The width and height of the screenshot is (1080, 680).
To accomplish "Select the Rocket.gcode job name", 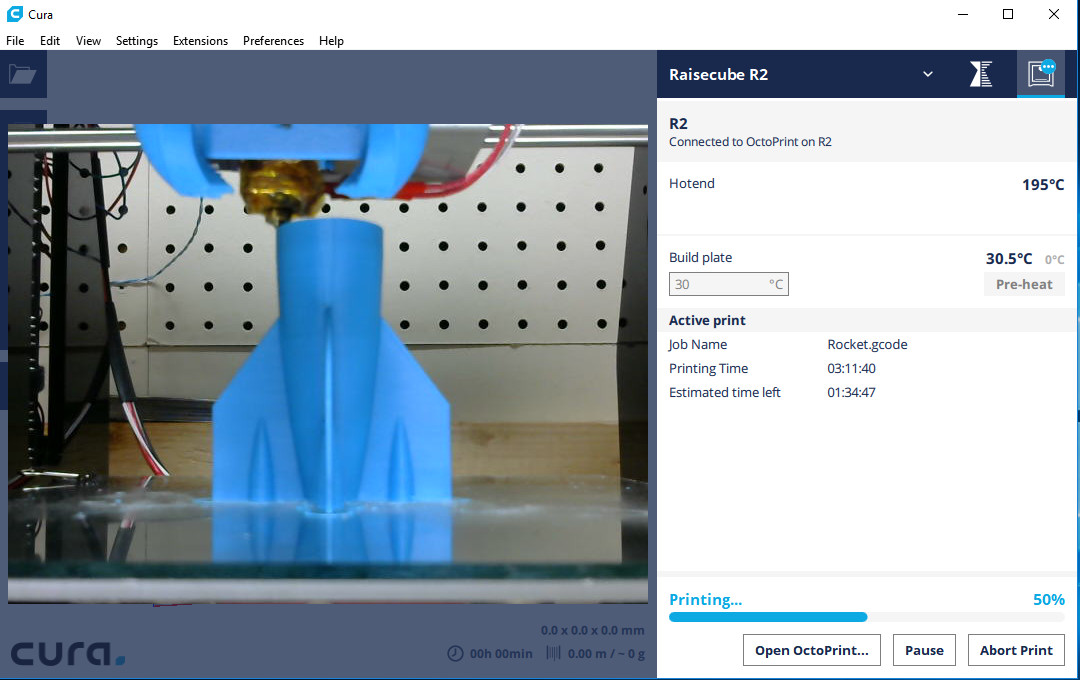I will pyautogui.click(x=867, y=344).
